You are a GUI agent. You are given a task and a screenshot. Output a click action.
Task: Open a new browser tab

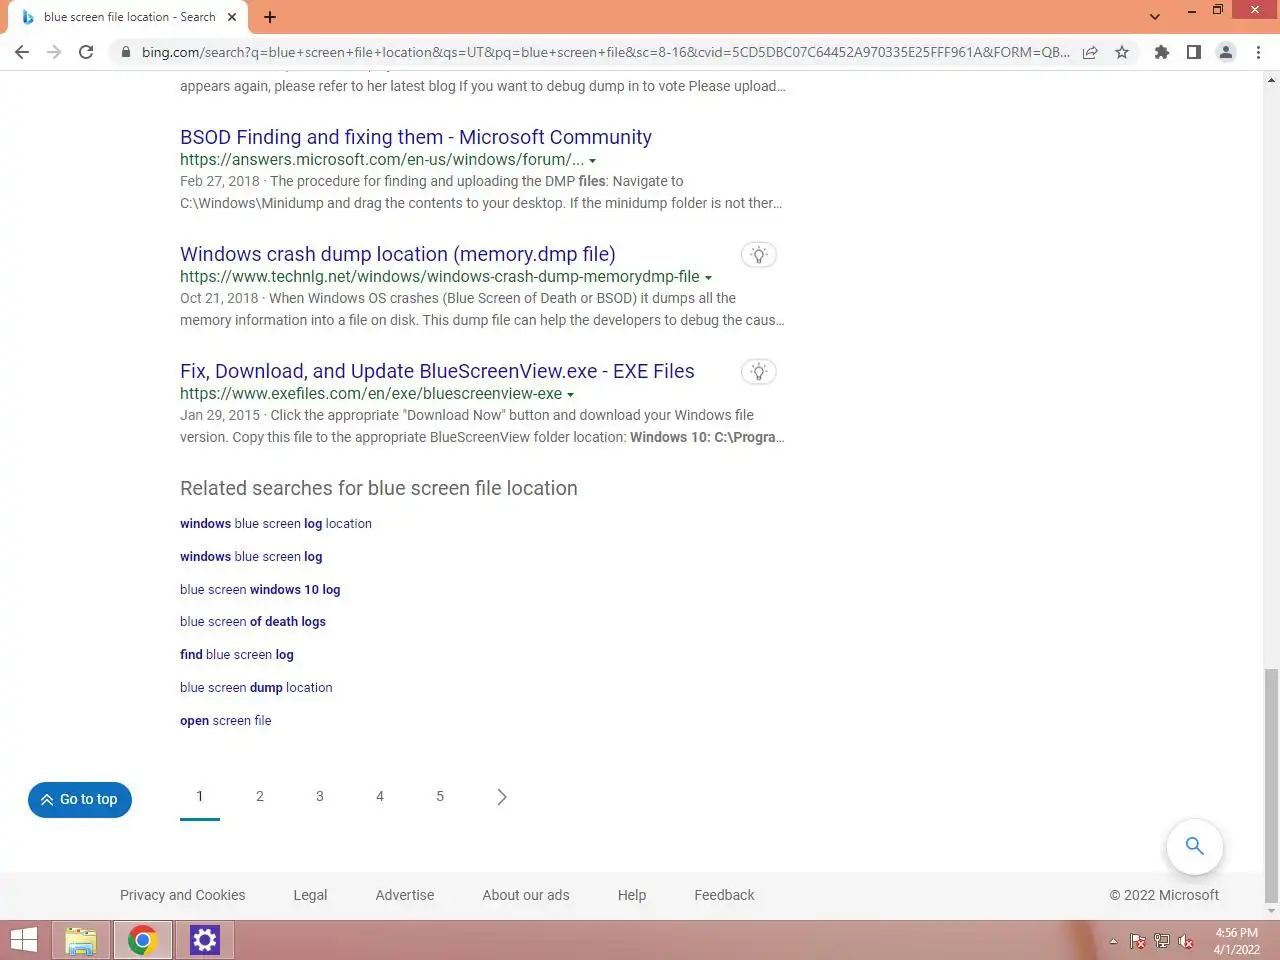coord(270,17)
